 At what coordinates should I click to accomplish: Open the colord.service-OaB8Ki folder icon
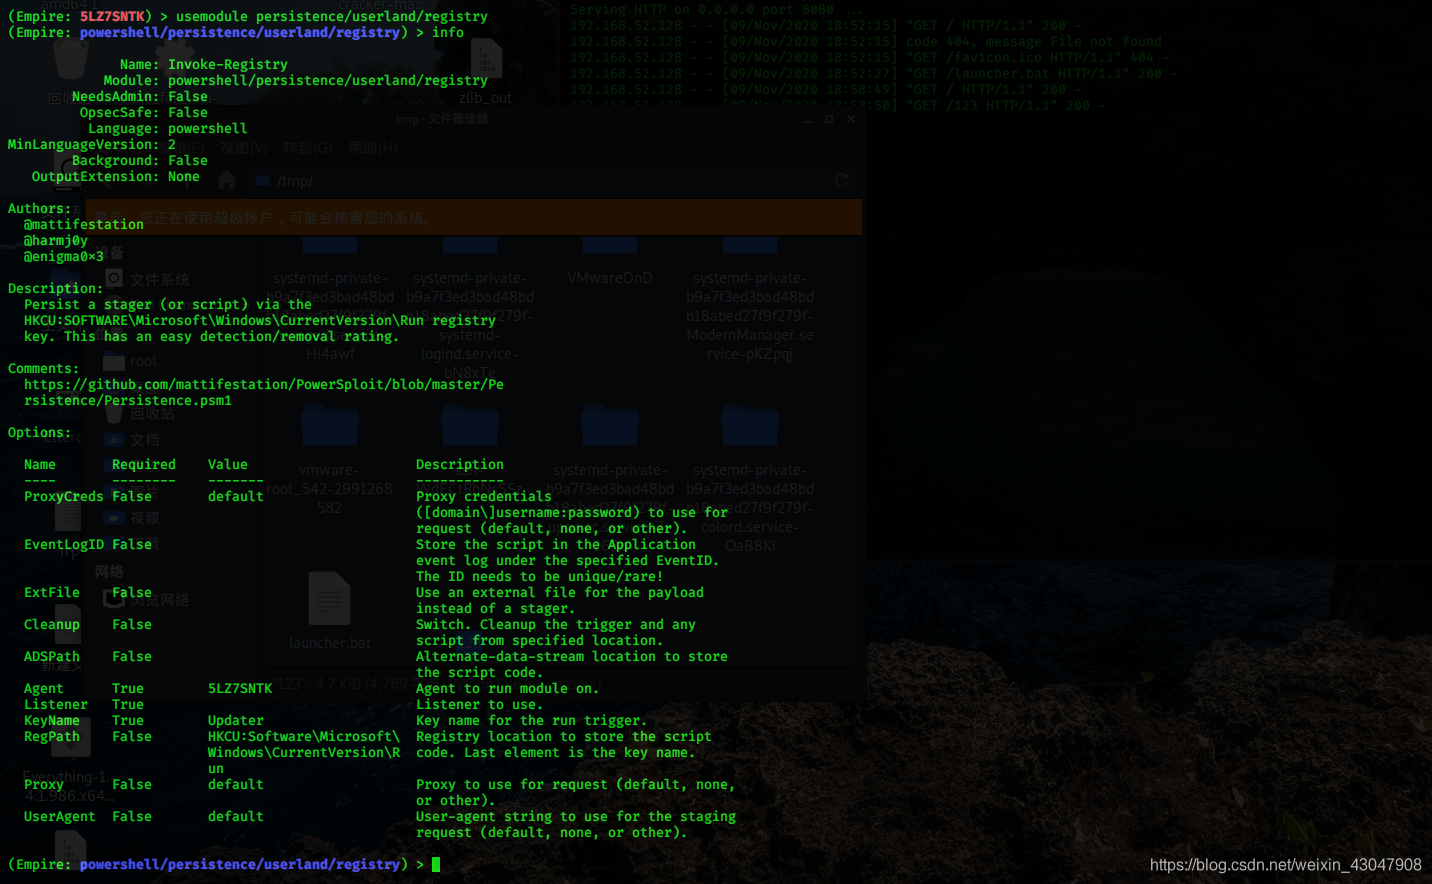[x=750, y=426]
